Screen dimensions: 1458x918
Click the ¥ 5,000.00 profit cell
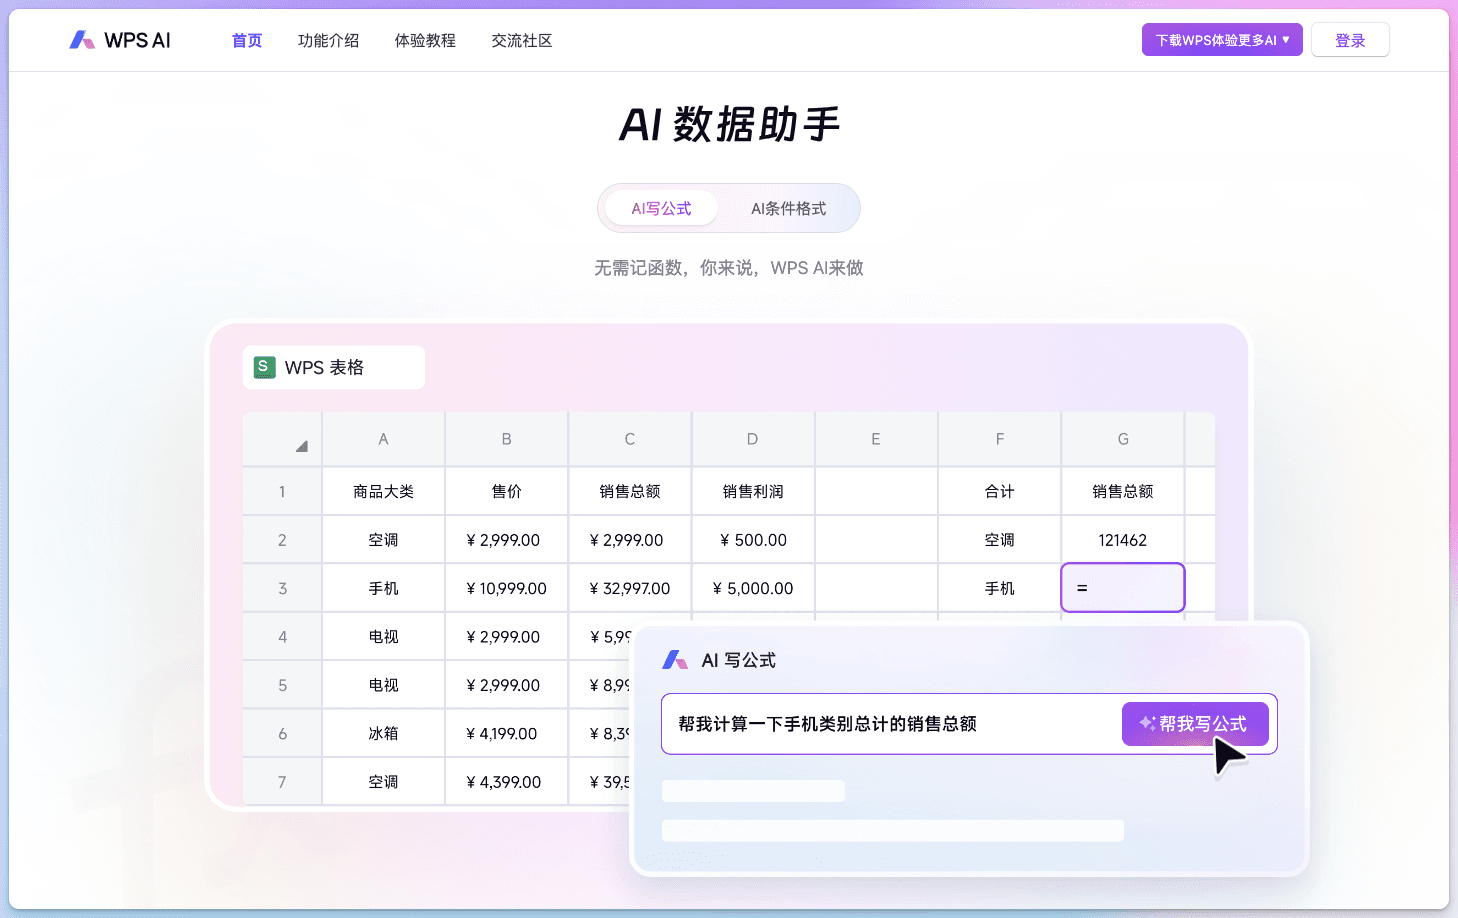[753, 588]
